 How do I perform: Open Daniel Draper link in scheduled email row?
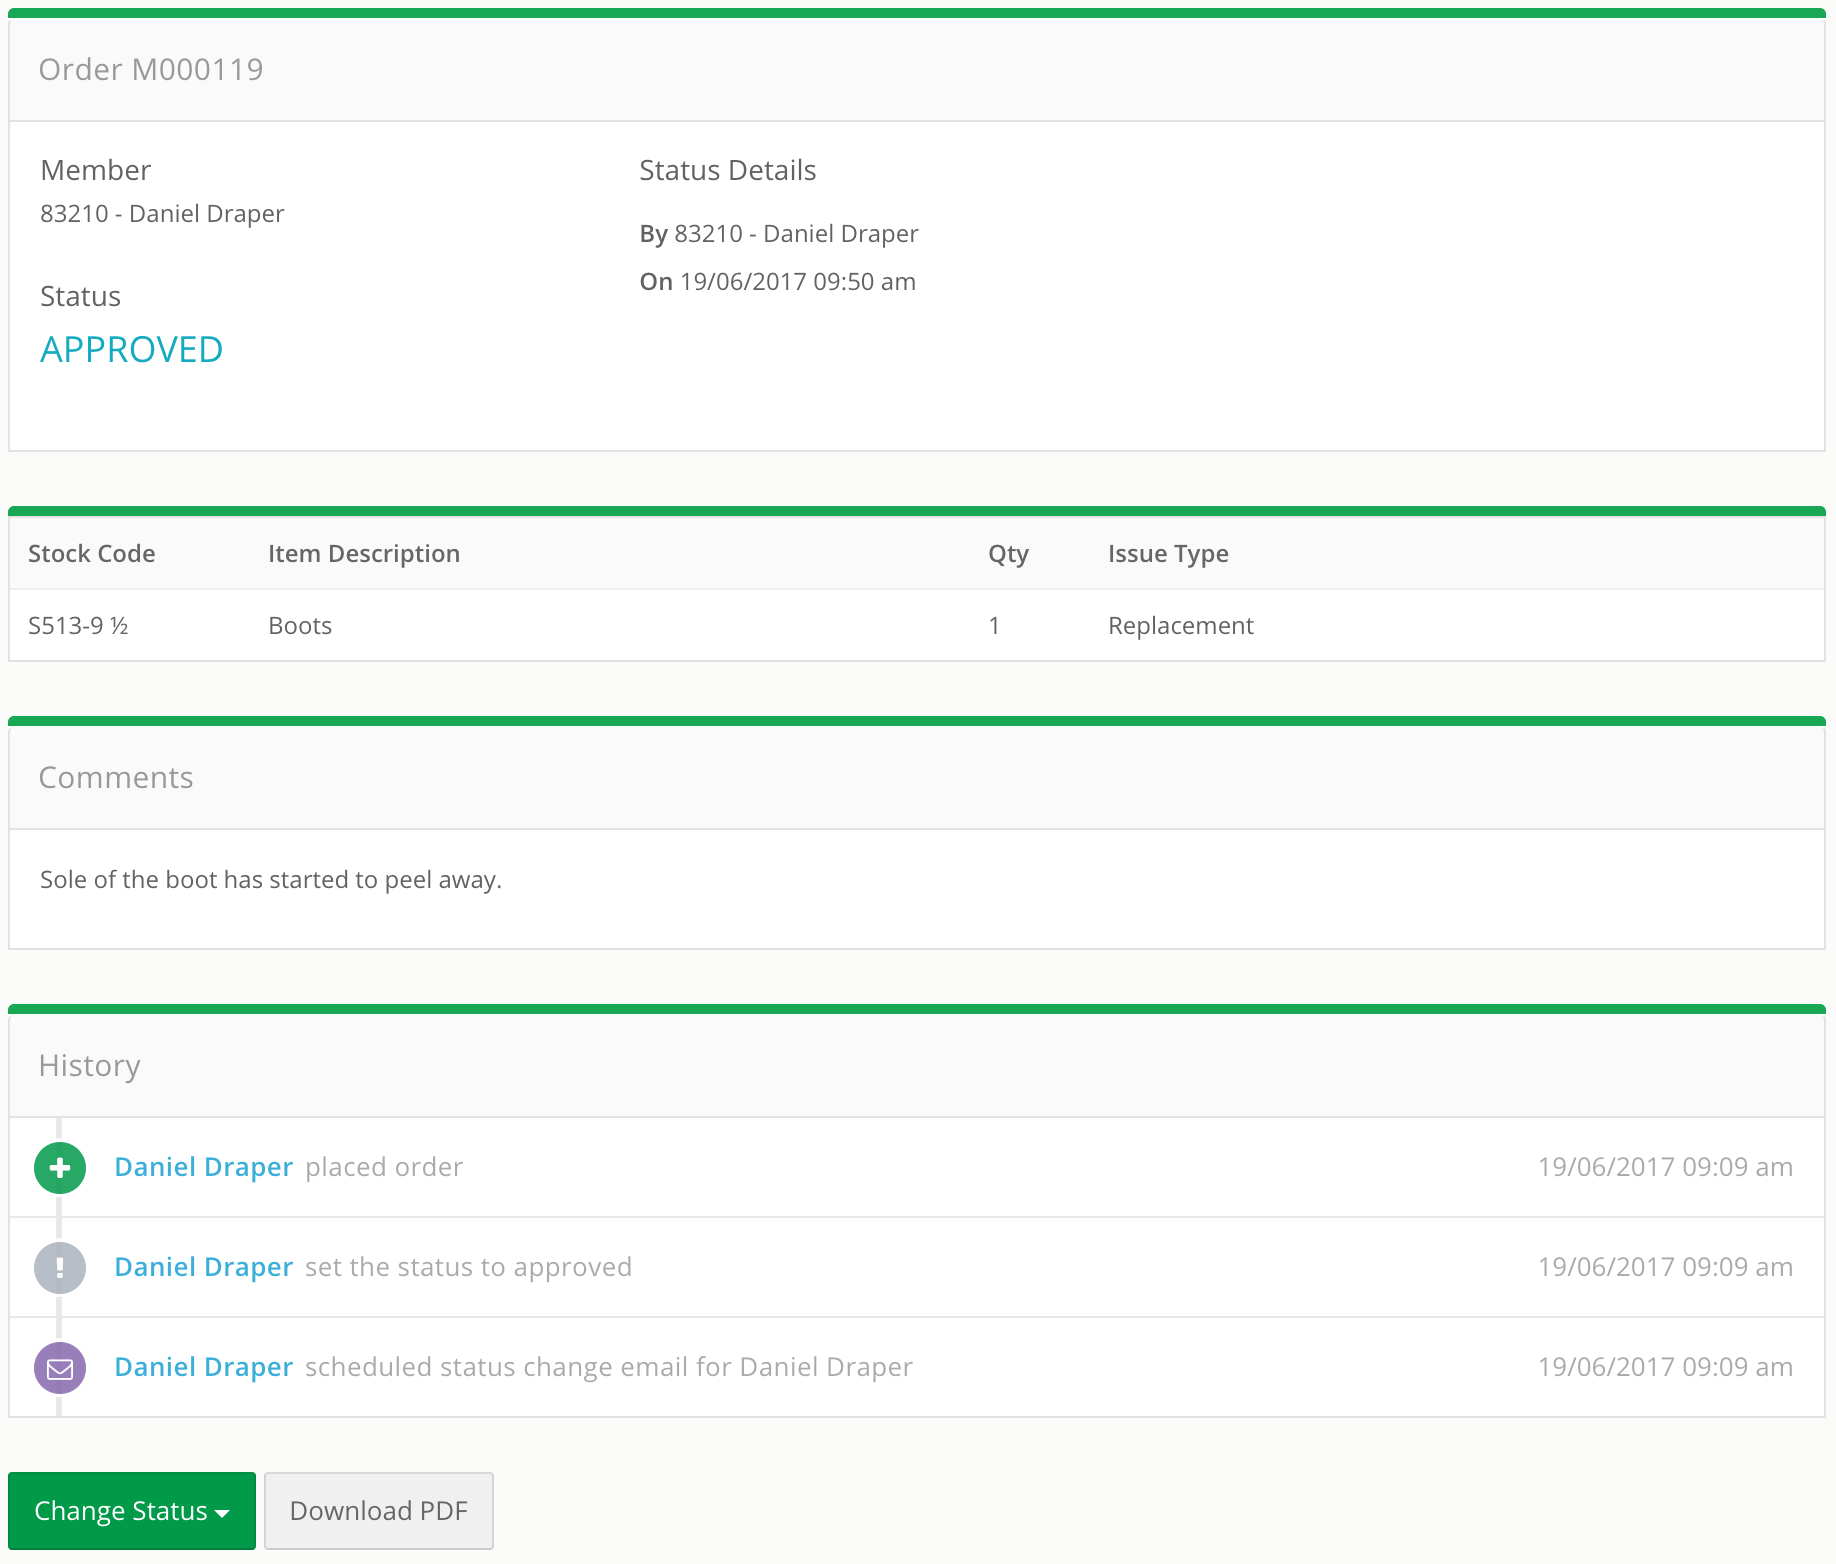[204, 1367]
